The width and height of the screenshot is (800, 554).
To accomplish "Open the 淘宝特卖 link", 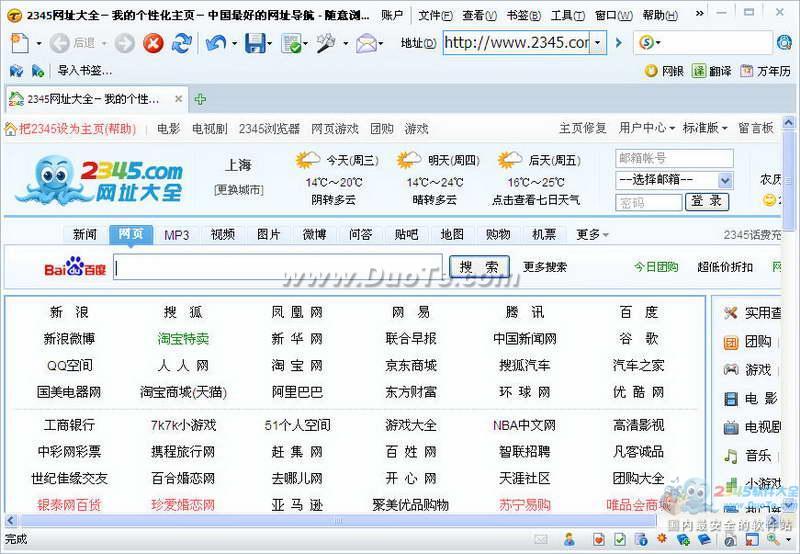I will [183, 338].
